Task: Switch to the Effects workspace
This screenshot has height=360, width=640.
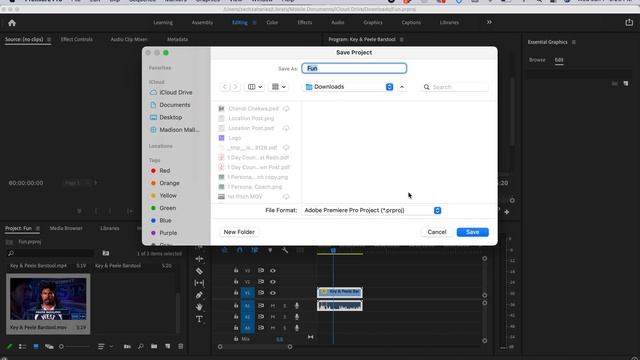Action: click(304, 22)
